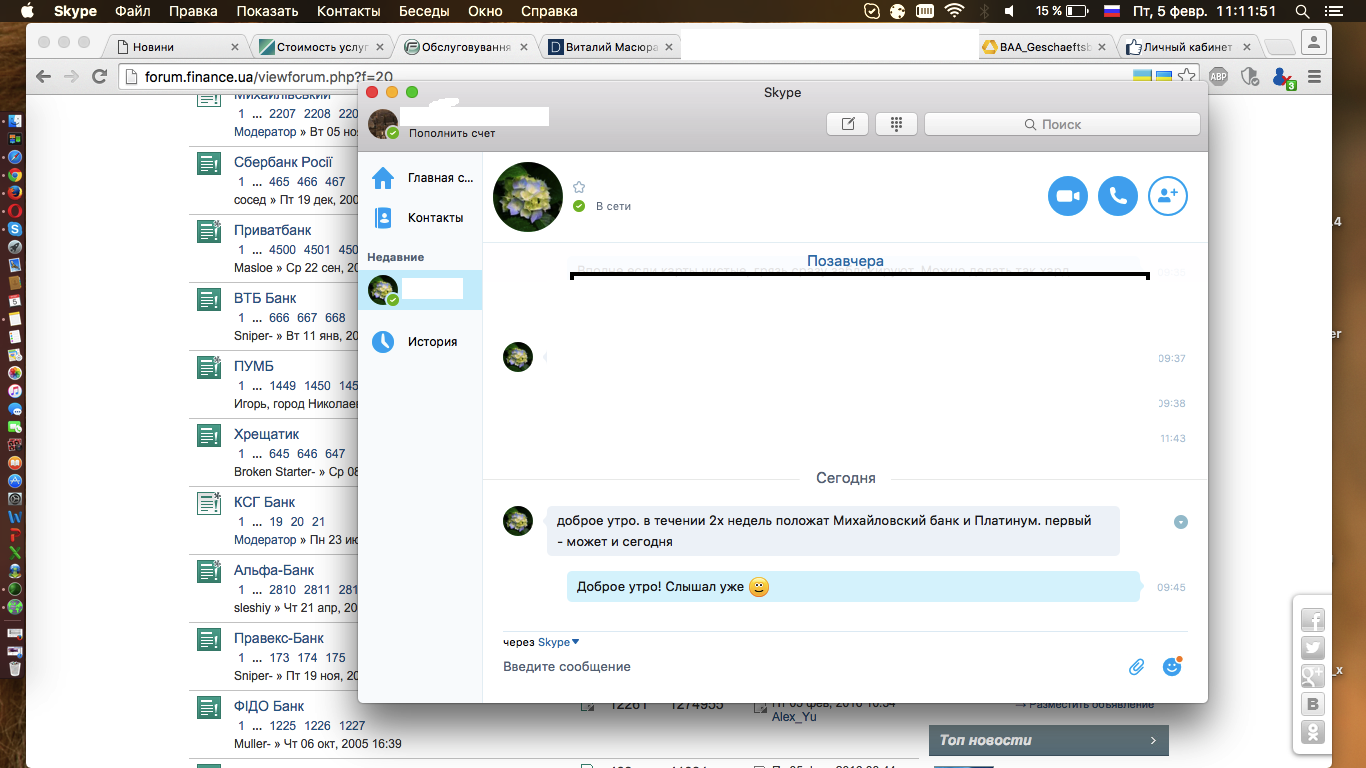Open the Окно menu
Image resolution: width=1366 pixels, height=768 pixels.
(x=485, y=11)
